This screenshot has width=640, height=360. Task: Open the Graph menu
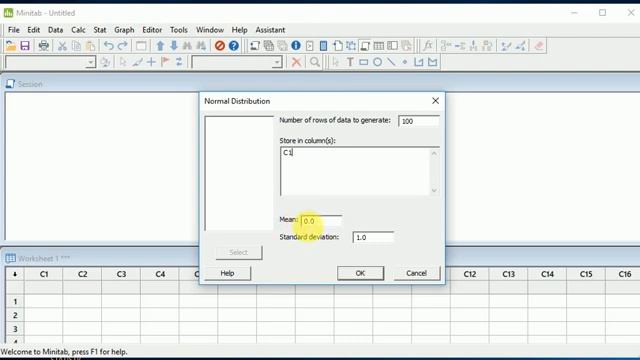pyautogui.click(x=124, y=30)
